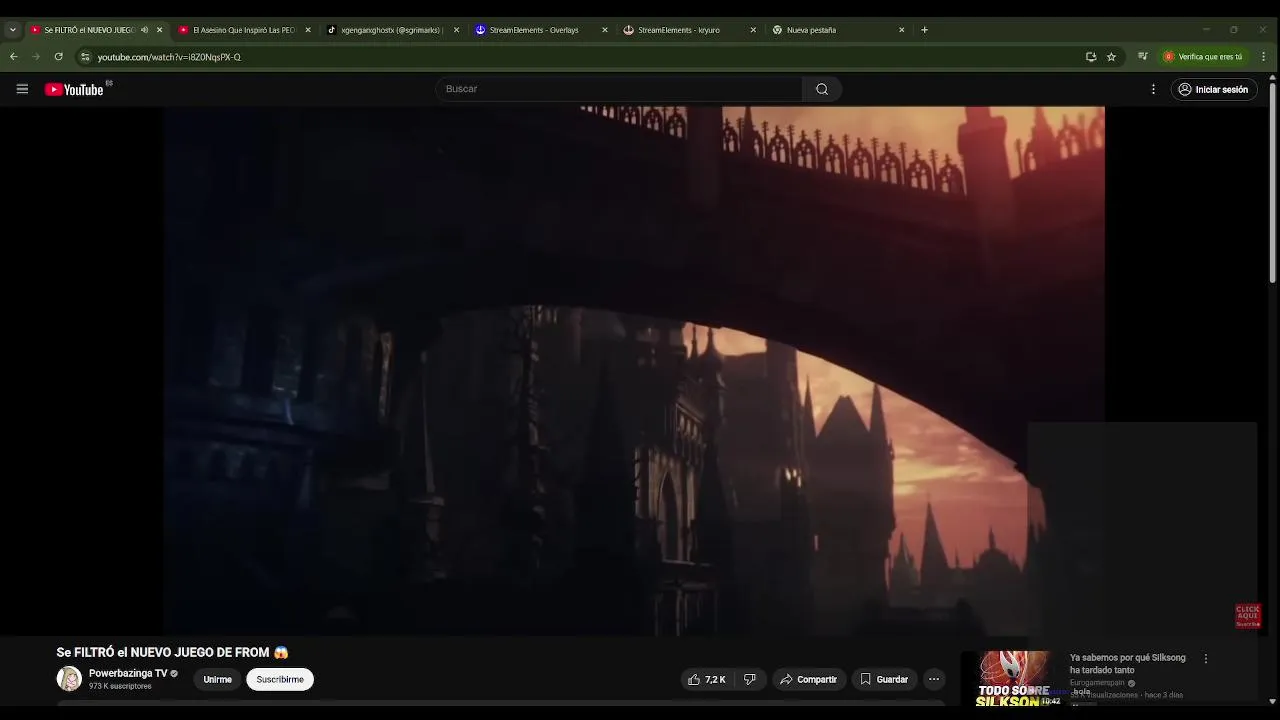Screen dimensions: 1280x720
Task: Click the video title Se FILTRÓ el NUEVO JUEGO
Action: click(172, 652)
